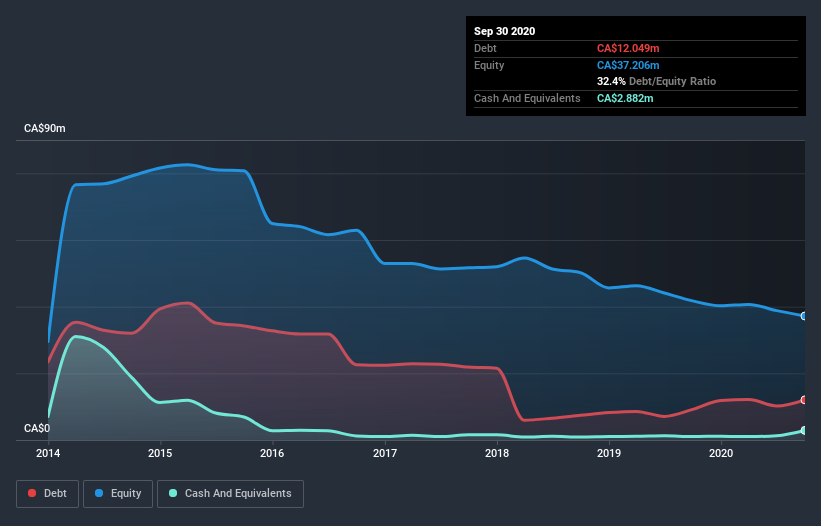Click Cash And Equivalents label in tooltip
The width and height of the screenshot is (821, 526).
[527, 98]
